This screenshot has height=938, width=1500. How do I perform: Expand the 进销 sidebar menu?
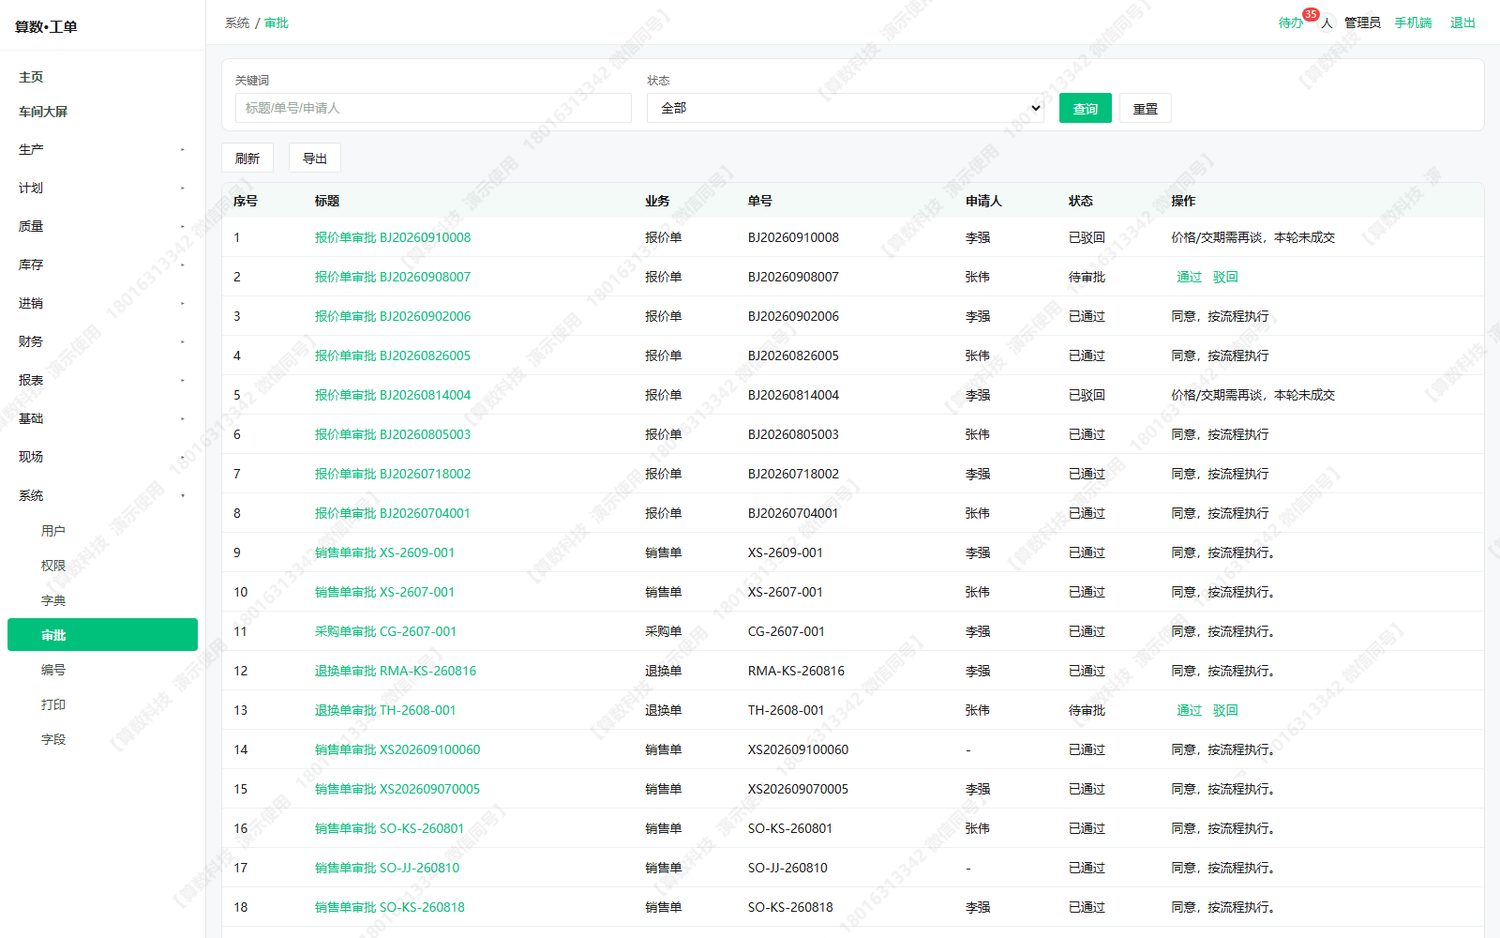click(x=102, y=304)
